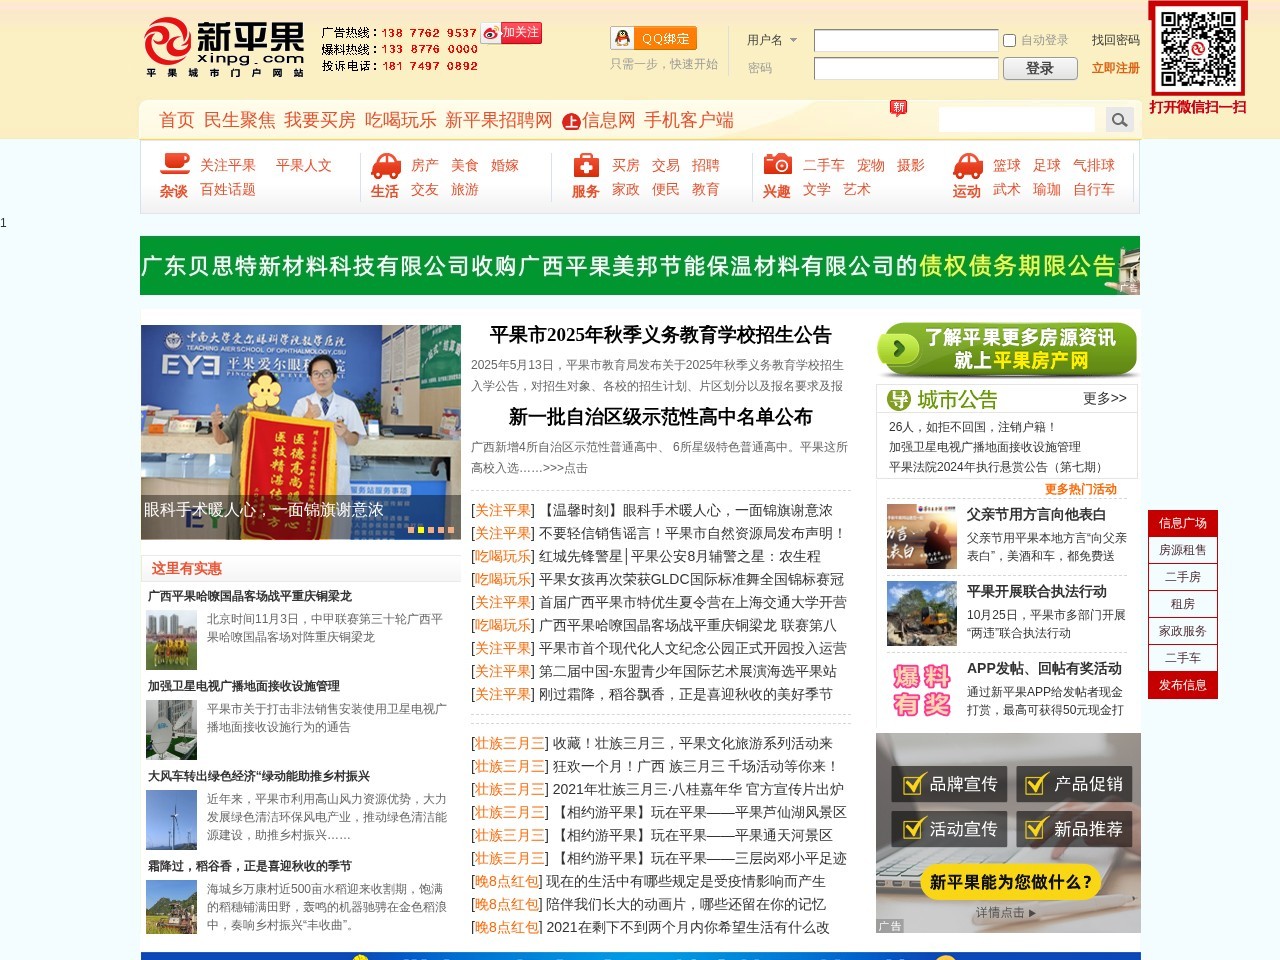Viewport: 1280px width, 960px height.
Task: Click 更多>> beside 城市公告
Action: tap(1105, 398)
